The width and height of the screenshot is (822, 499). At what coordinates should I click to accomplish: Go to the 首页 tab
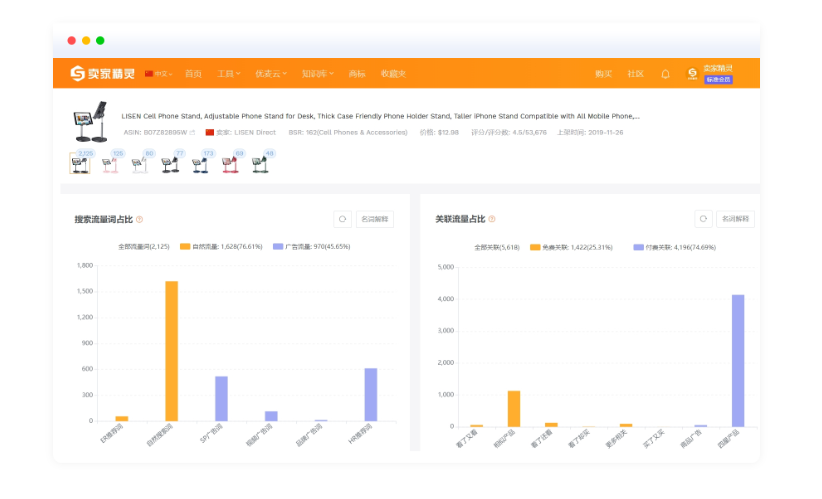193,74
